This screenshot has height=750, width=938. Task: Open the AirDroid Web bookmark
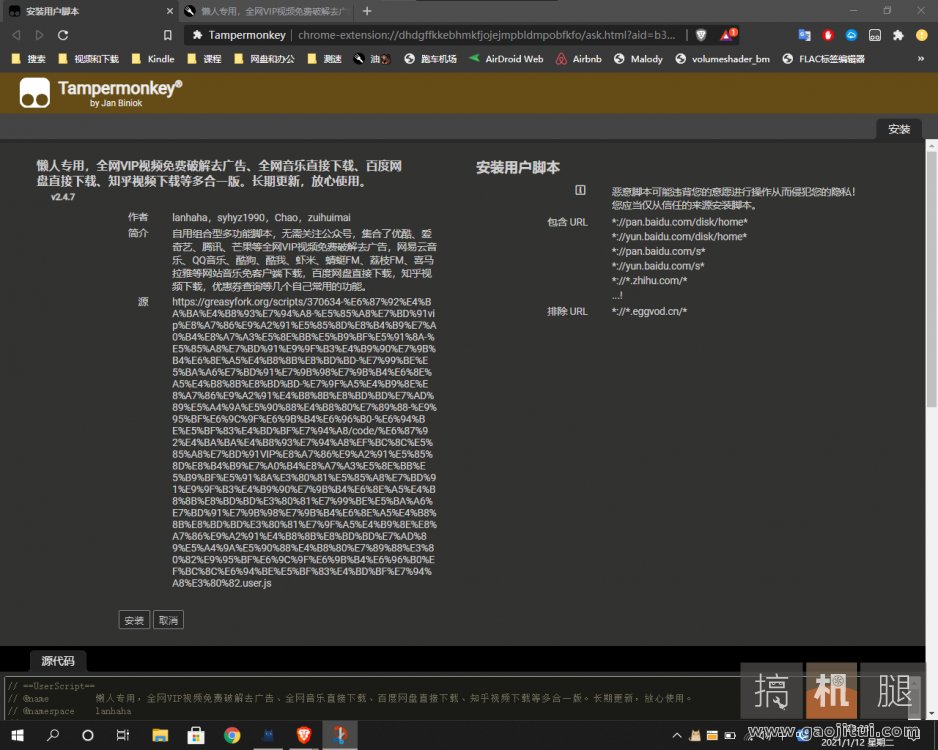[506, 59]
